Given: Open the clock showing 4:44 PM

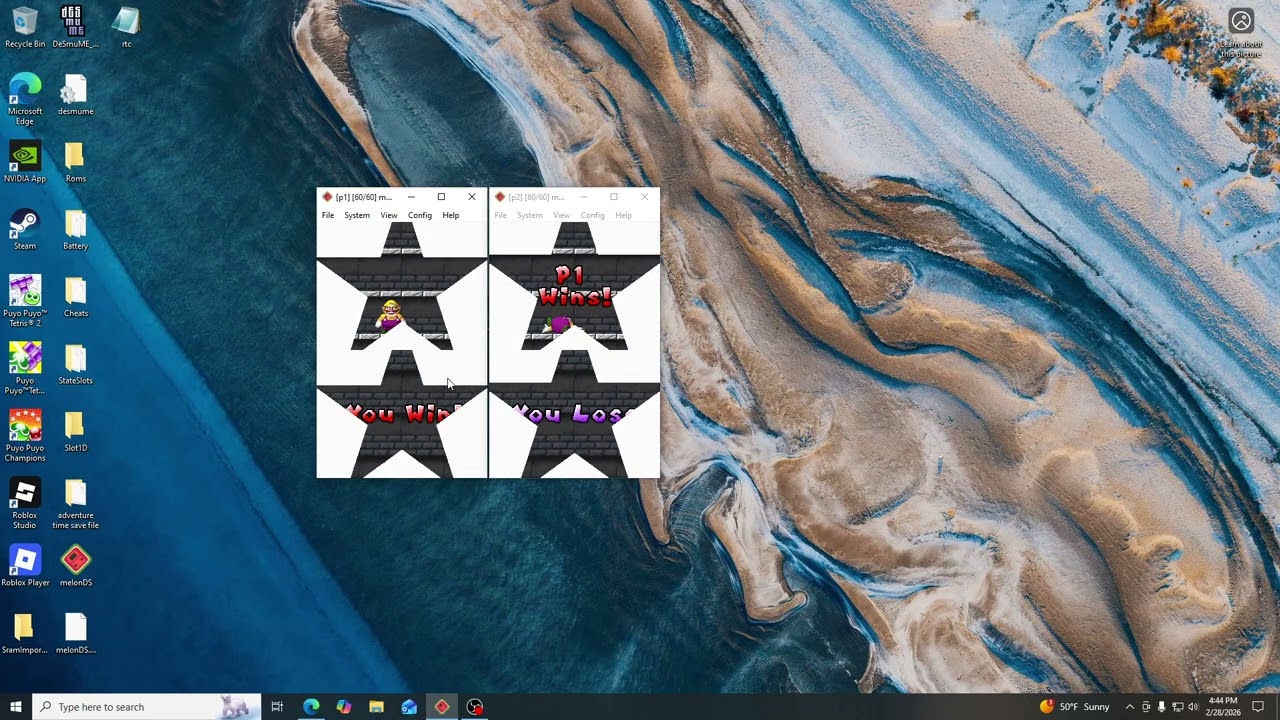Looking at the screenshot, I should pyautogui.click(x=1223, y=707).
